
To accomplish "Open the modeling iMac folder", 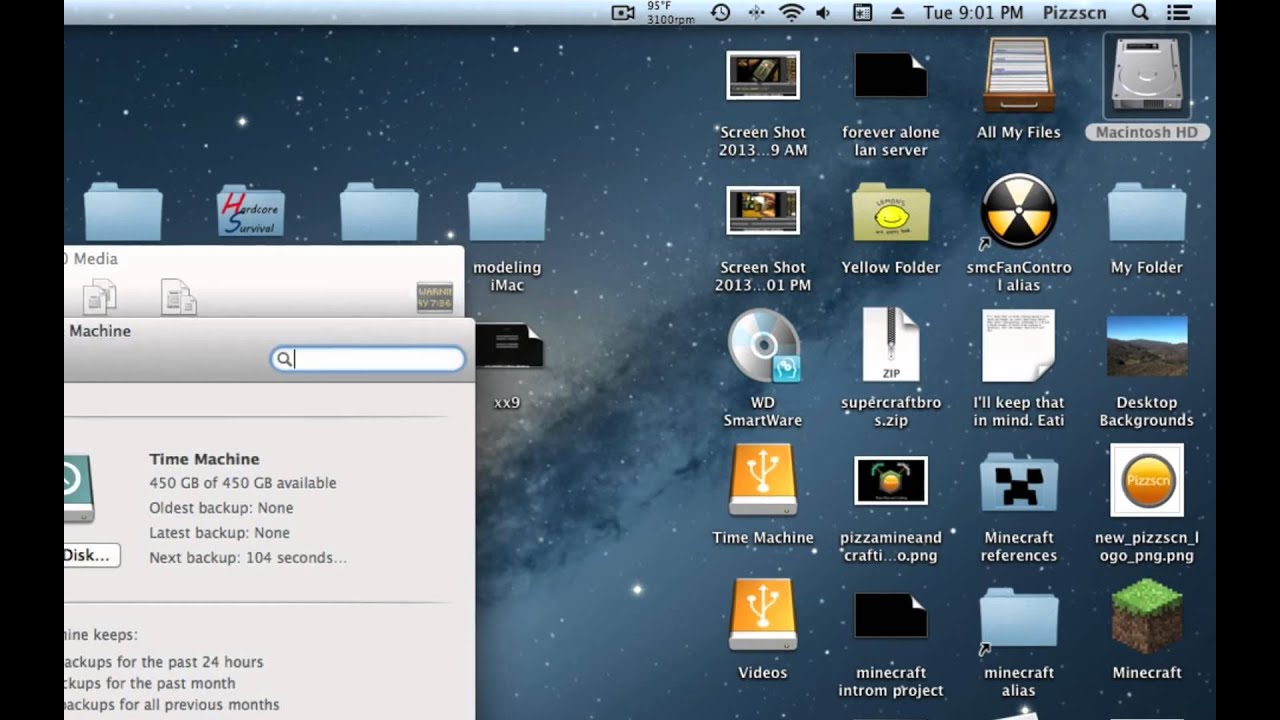I will tap(506, 212).
